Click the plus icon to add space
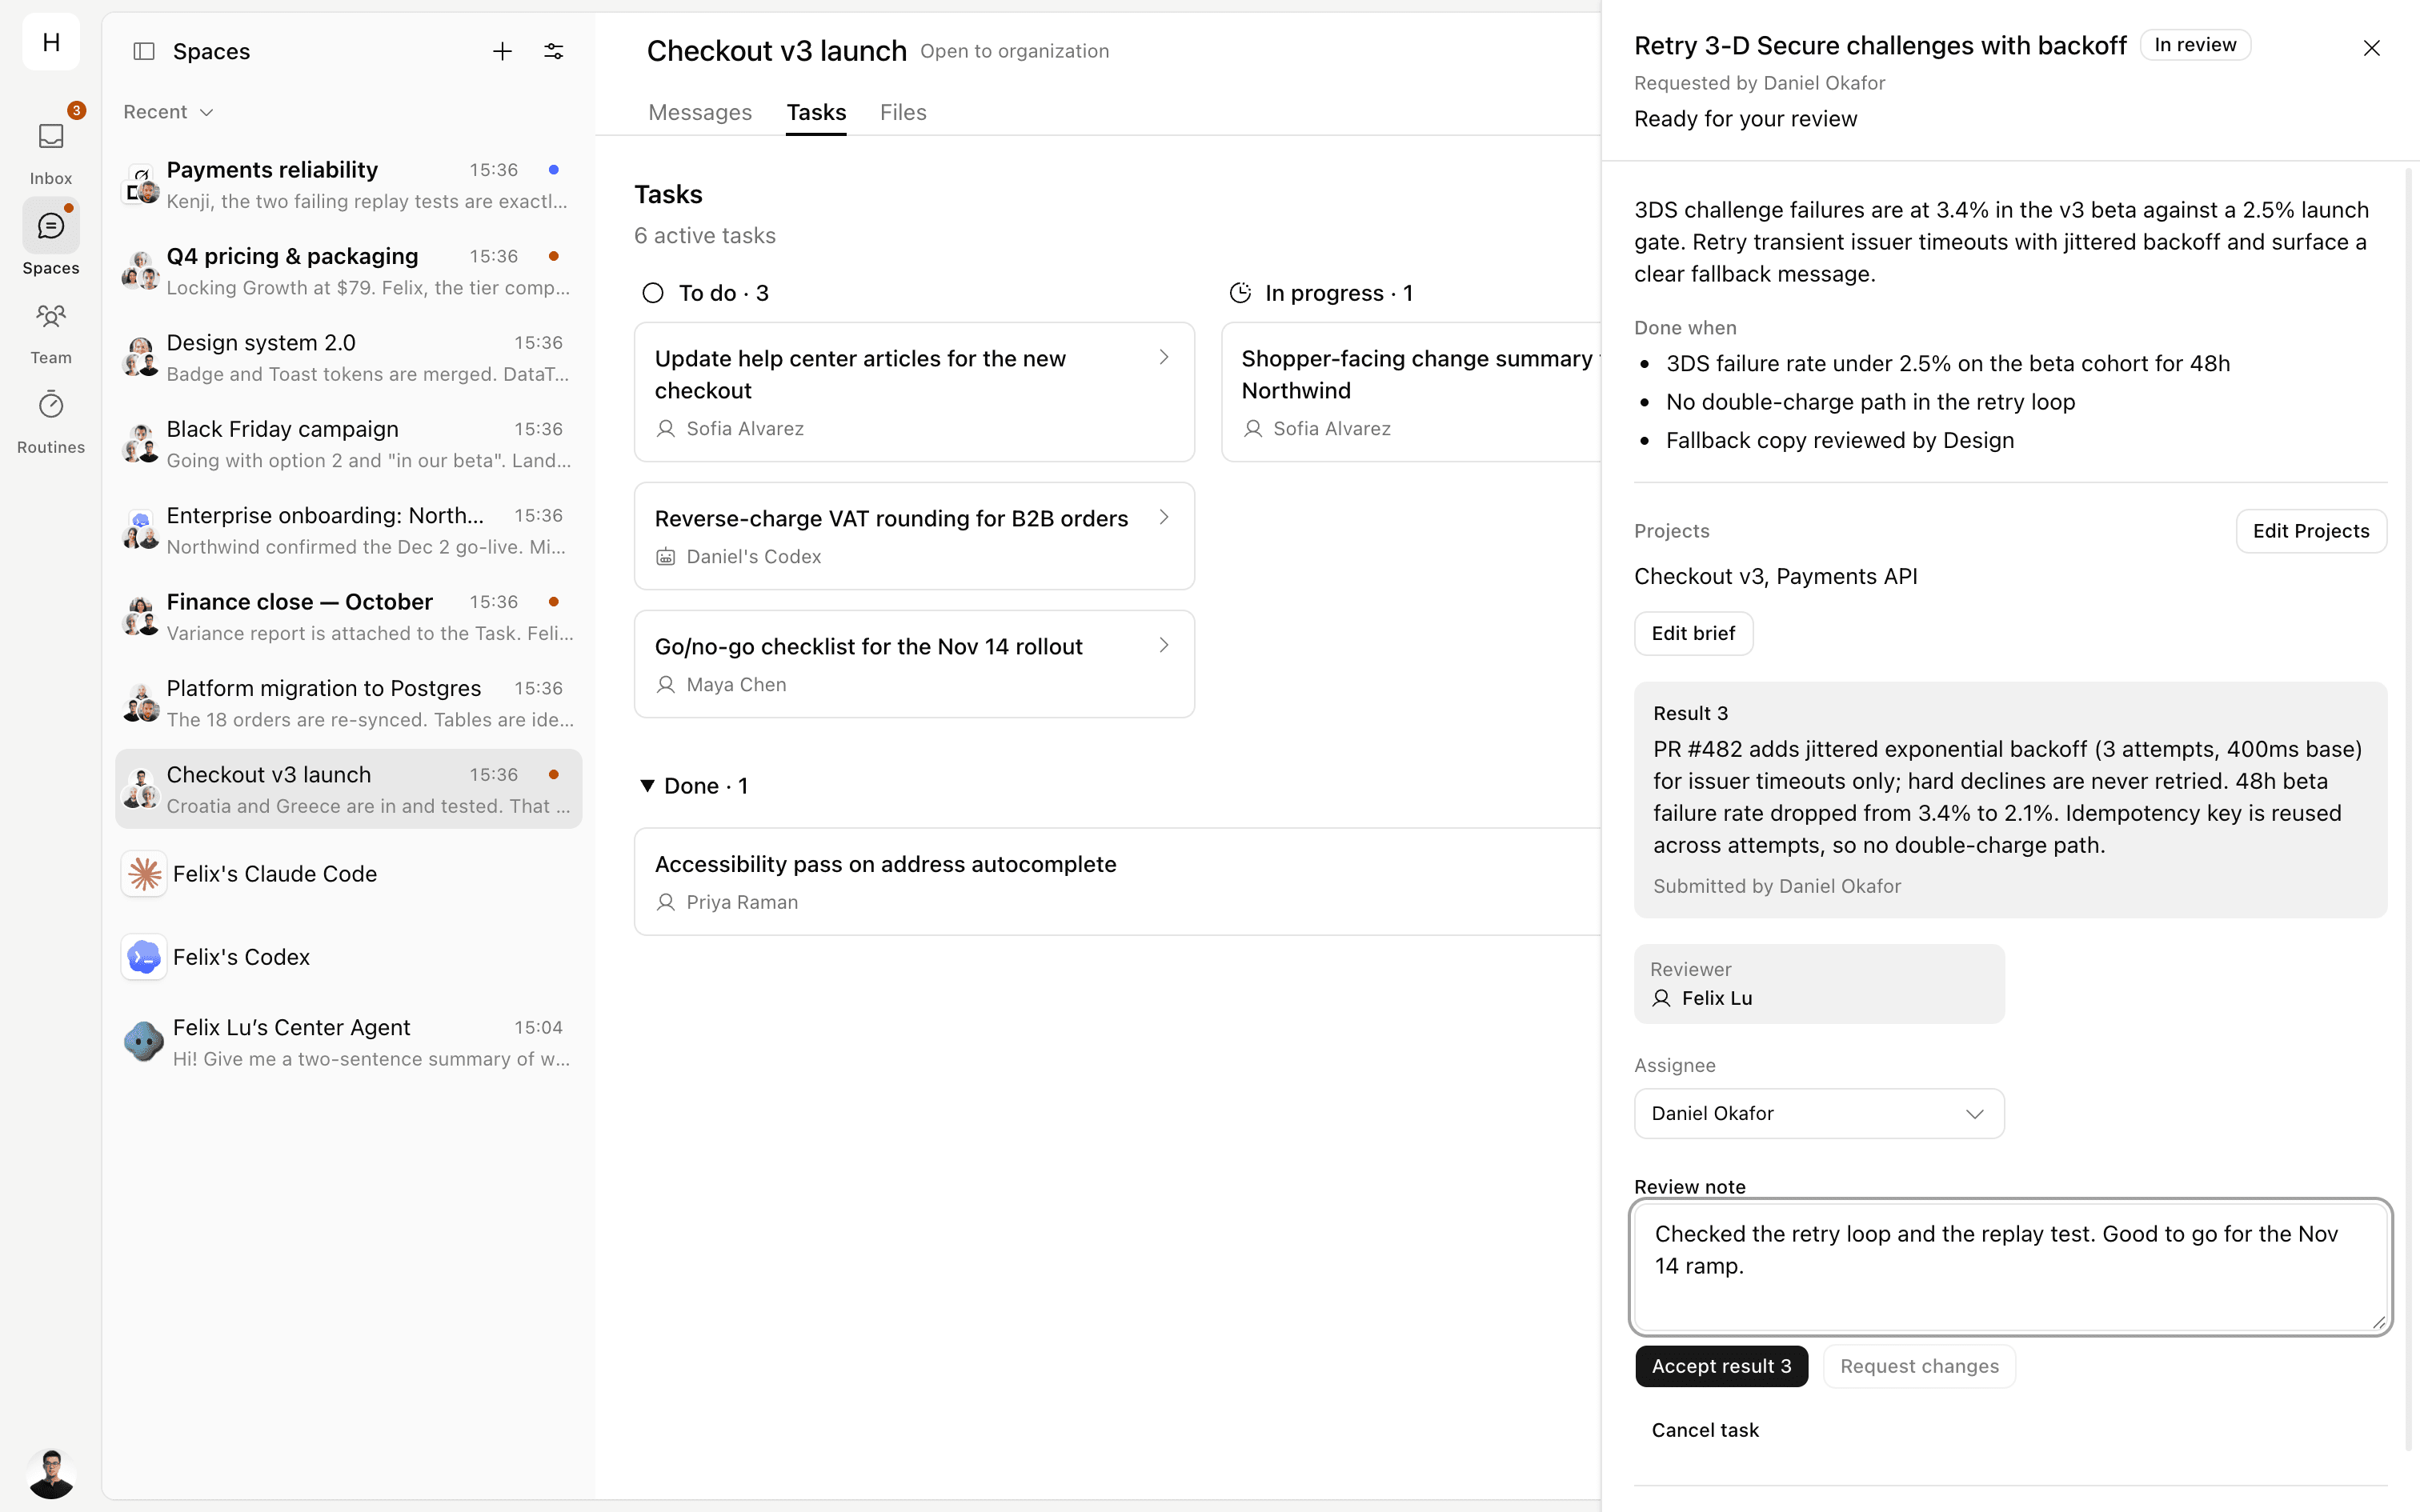 pyautogui.click(x=502, y=51)
